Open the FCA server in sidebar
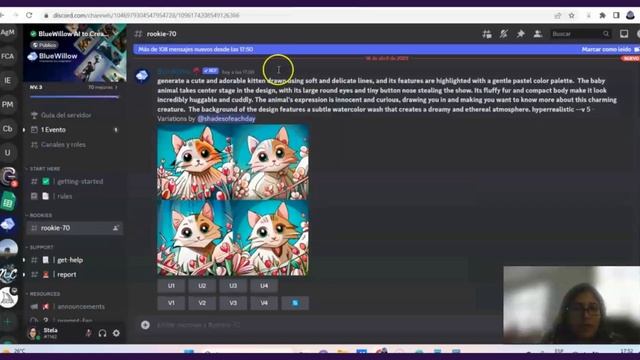Image resolution: width=640 pixels, height=360 pixels. 7,56
